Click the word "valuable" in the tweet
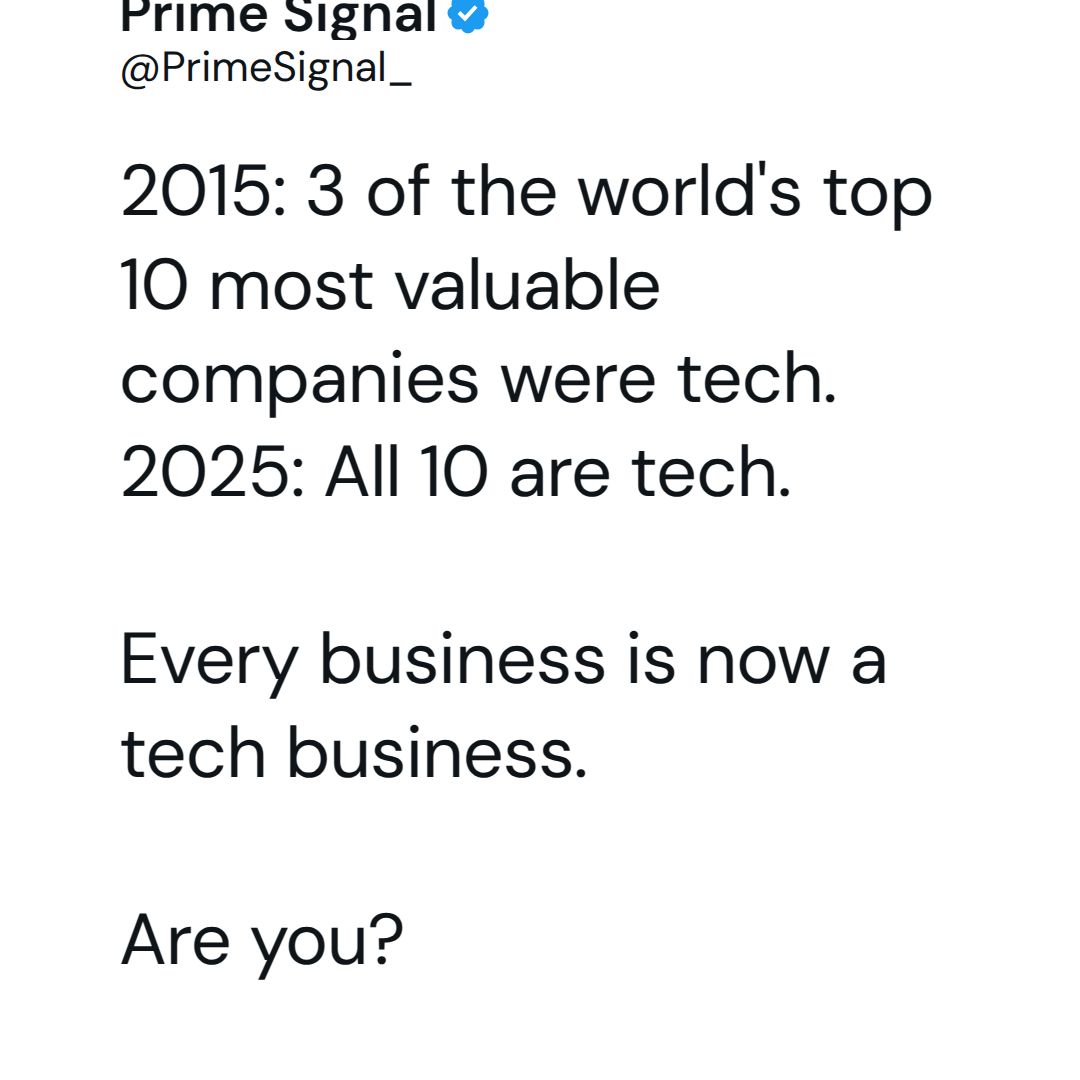The height and width of the screenshot is (1080, 1080). coord(527,285)
